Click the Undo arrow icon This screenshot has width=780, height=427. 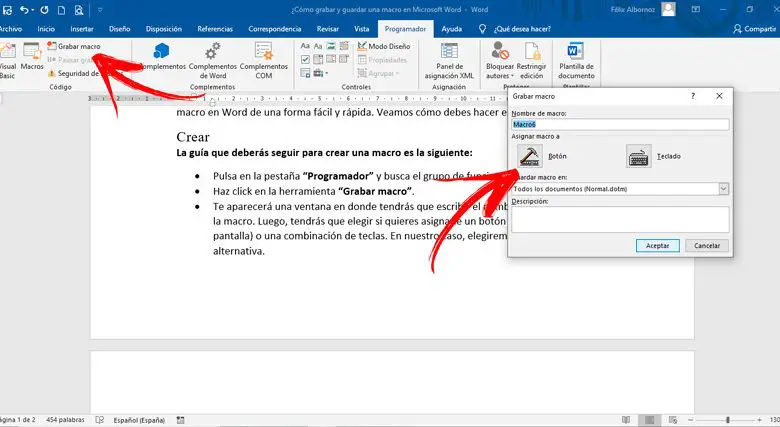[x=23, y=9]
